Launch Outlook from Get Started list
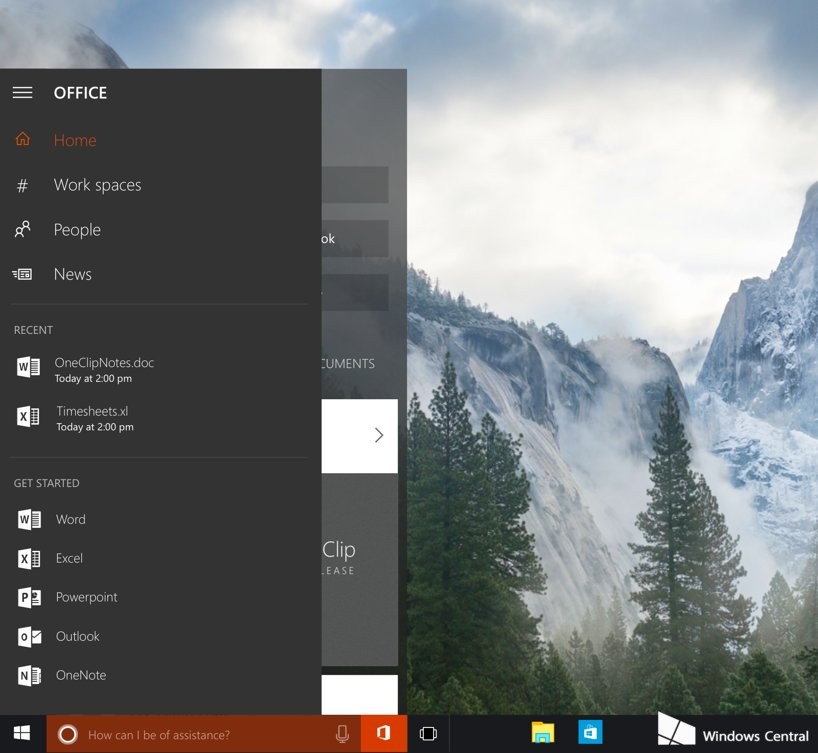Screen dimensions: 818x753 click(x=78, y=637)
